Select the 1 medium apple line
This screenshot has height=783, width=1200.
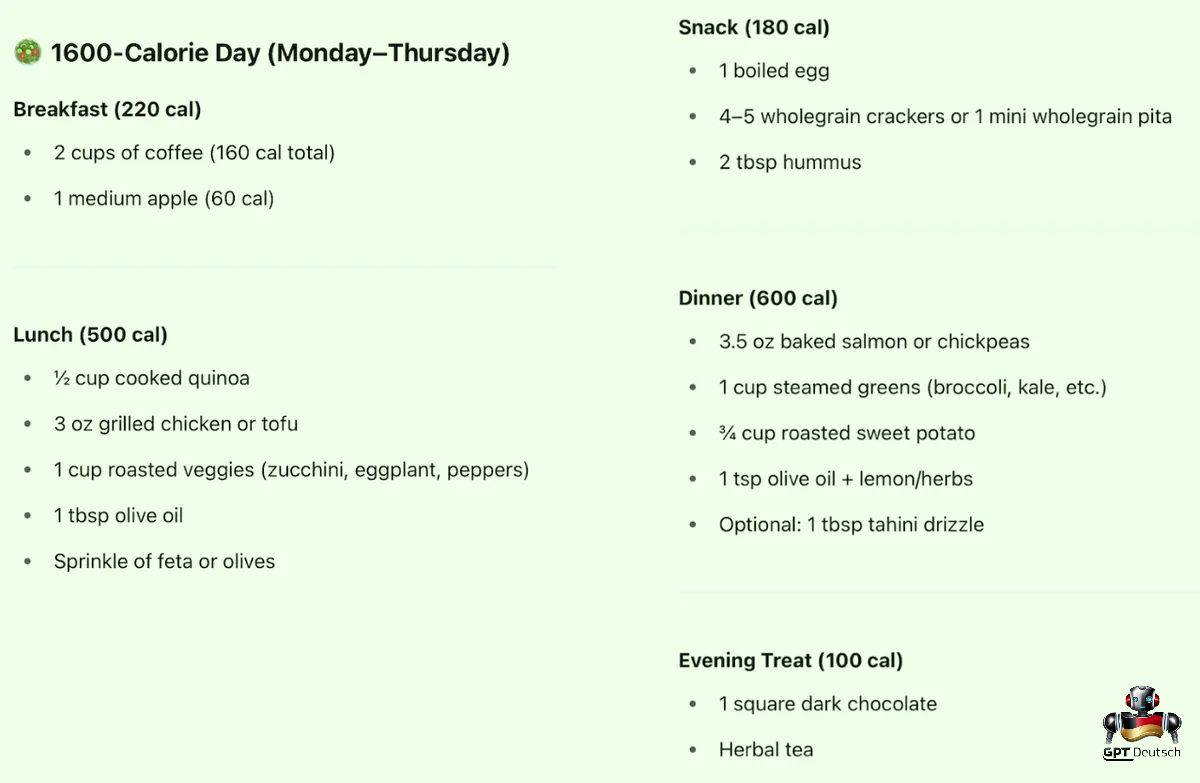click(x=164, y=198)
